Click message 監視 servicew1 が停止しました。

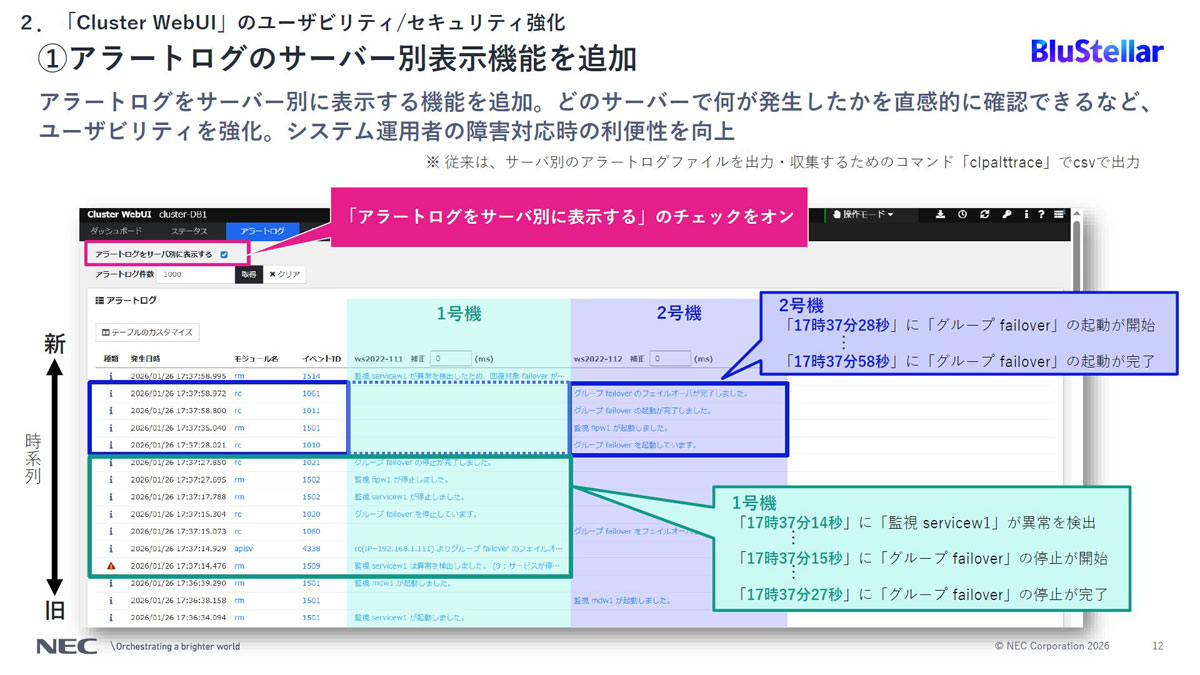point(413,496)
